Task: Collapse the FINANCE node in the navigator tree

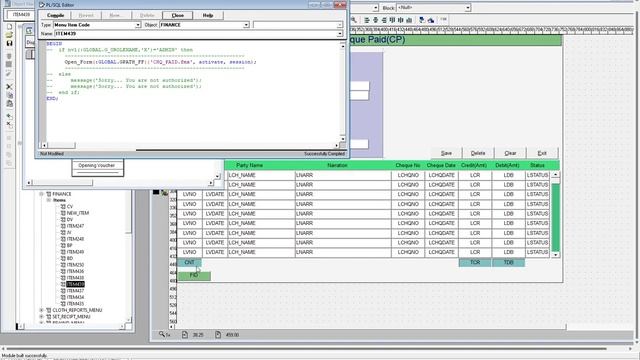Action: pos(42,194)
